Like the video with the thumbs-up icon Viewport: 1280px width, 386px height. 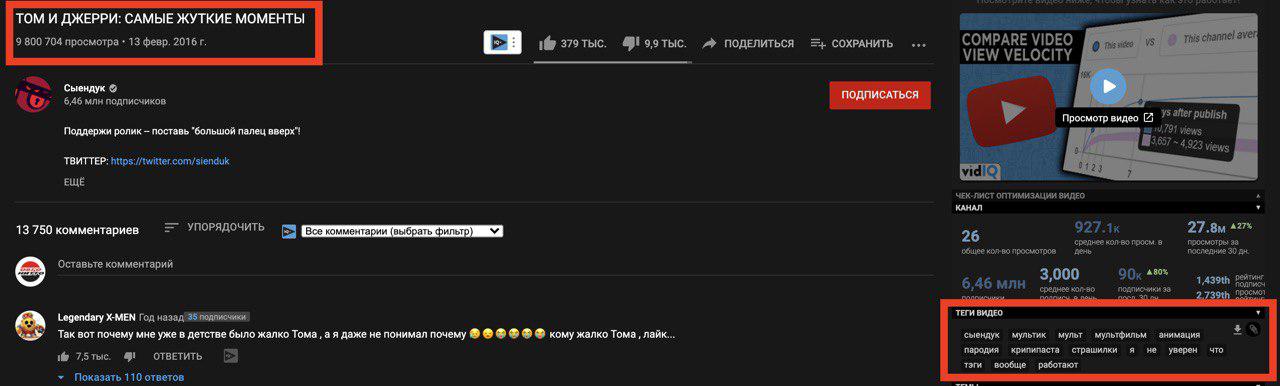click(x=547, y=43)
